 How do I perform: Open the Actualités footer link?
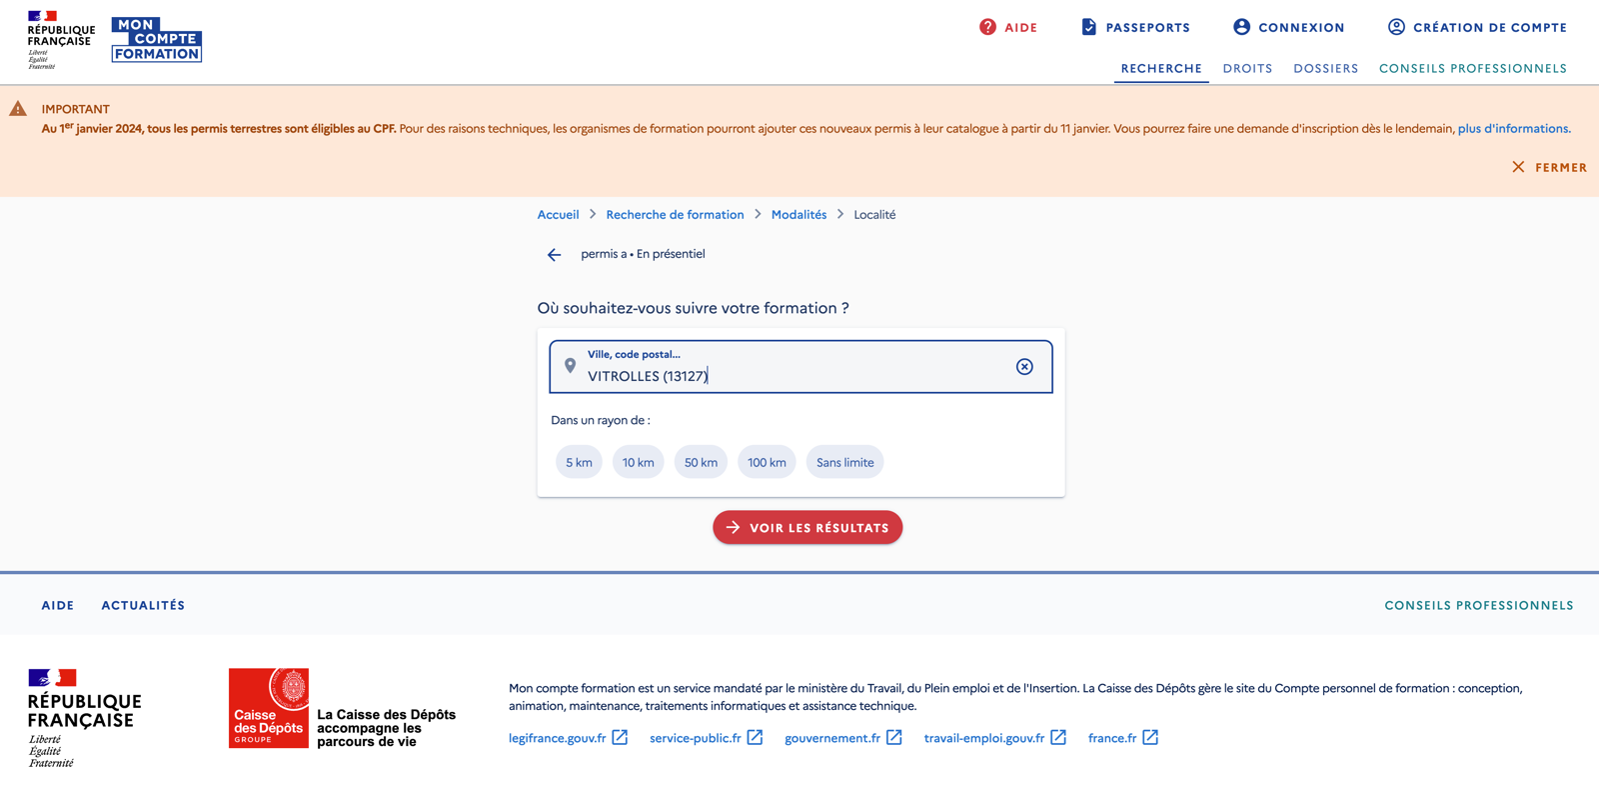pyautogui.click(x=143, y=605)
